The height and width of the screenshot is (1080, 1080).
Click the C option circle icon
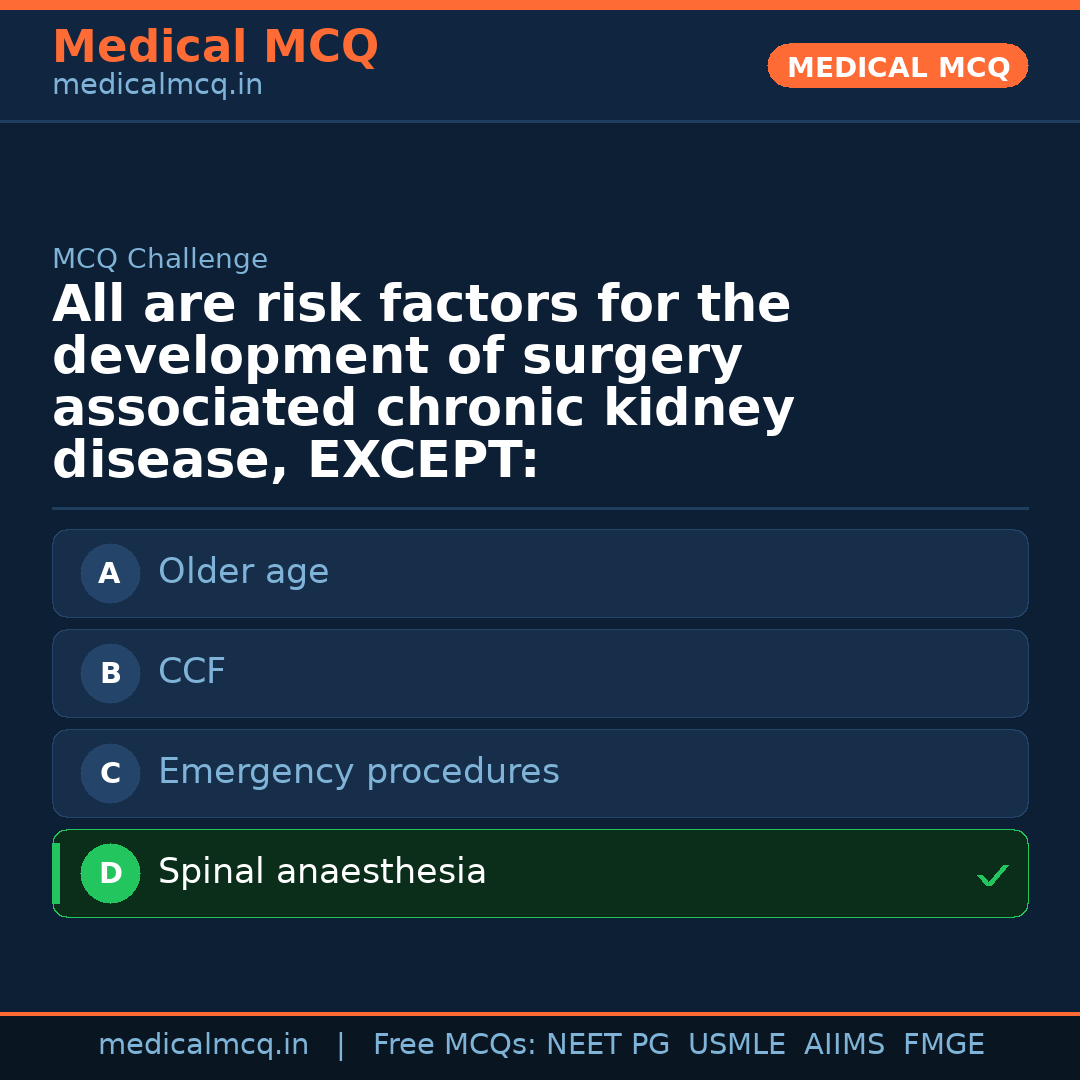(x=110, y=773)
